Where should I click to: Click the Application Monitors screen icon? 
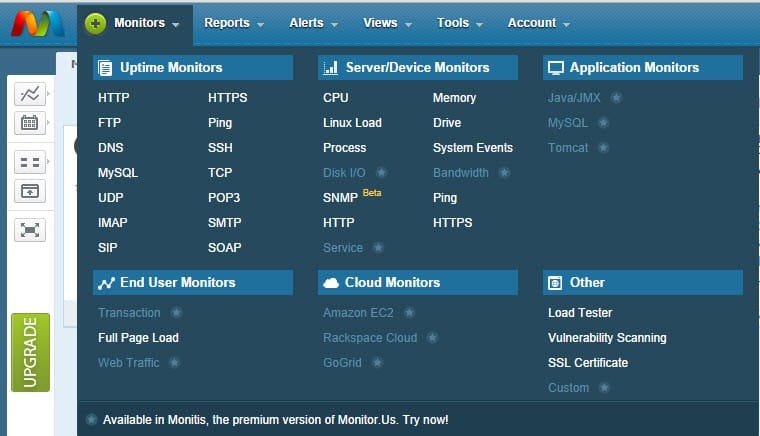[555, 68]
